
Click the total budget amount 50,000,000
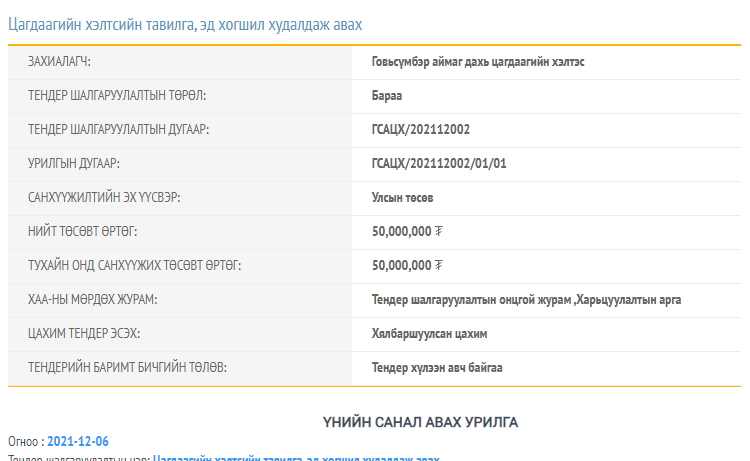[x=401, y=232]
